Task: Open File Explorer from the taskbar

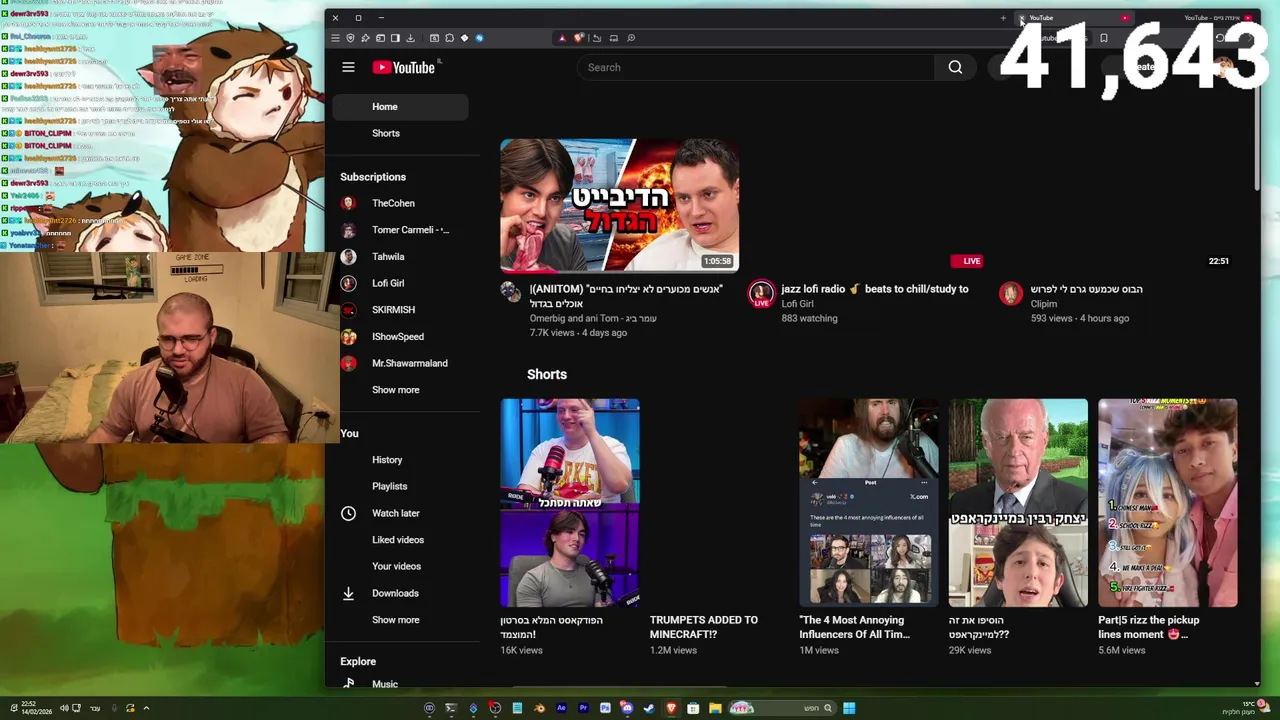Action: click(x=715, y=708)
